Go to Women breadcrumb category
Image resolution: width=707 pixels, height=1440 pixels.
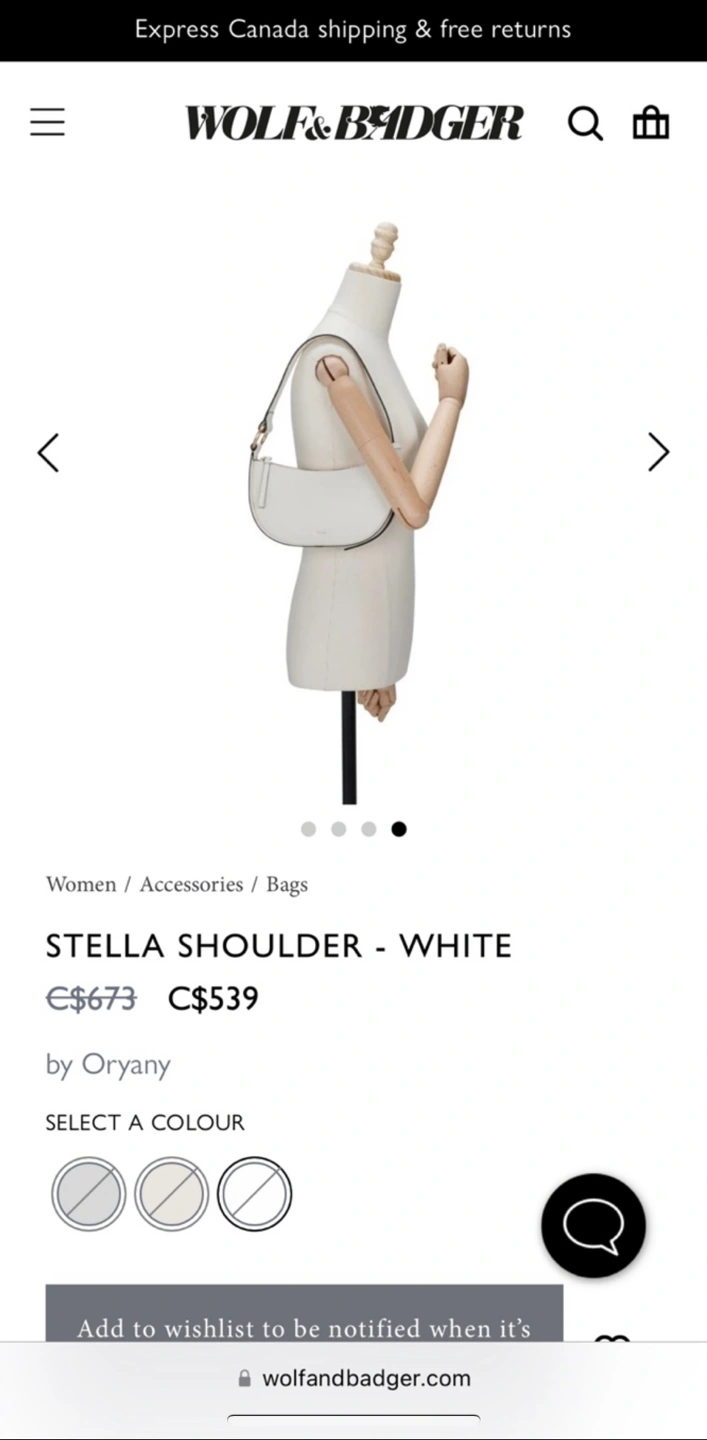[x=81, y=884]
